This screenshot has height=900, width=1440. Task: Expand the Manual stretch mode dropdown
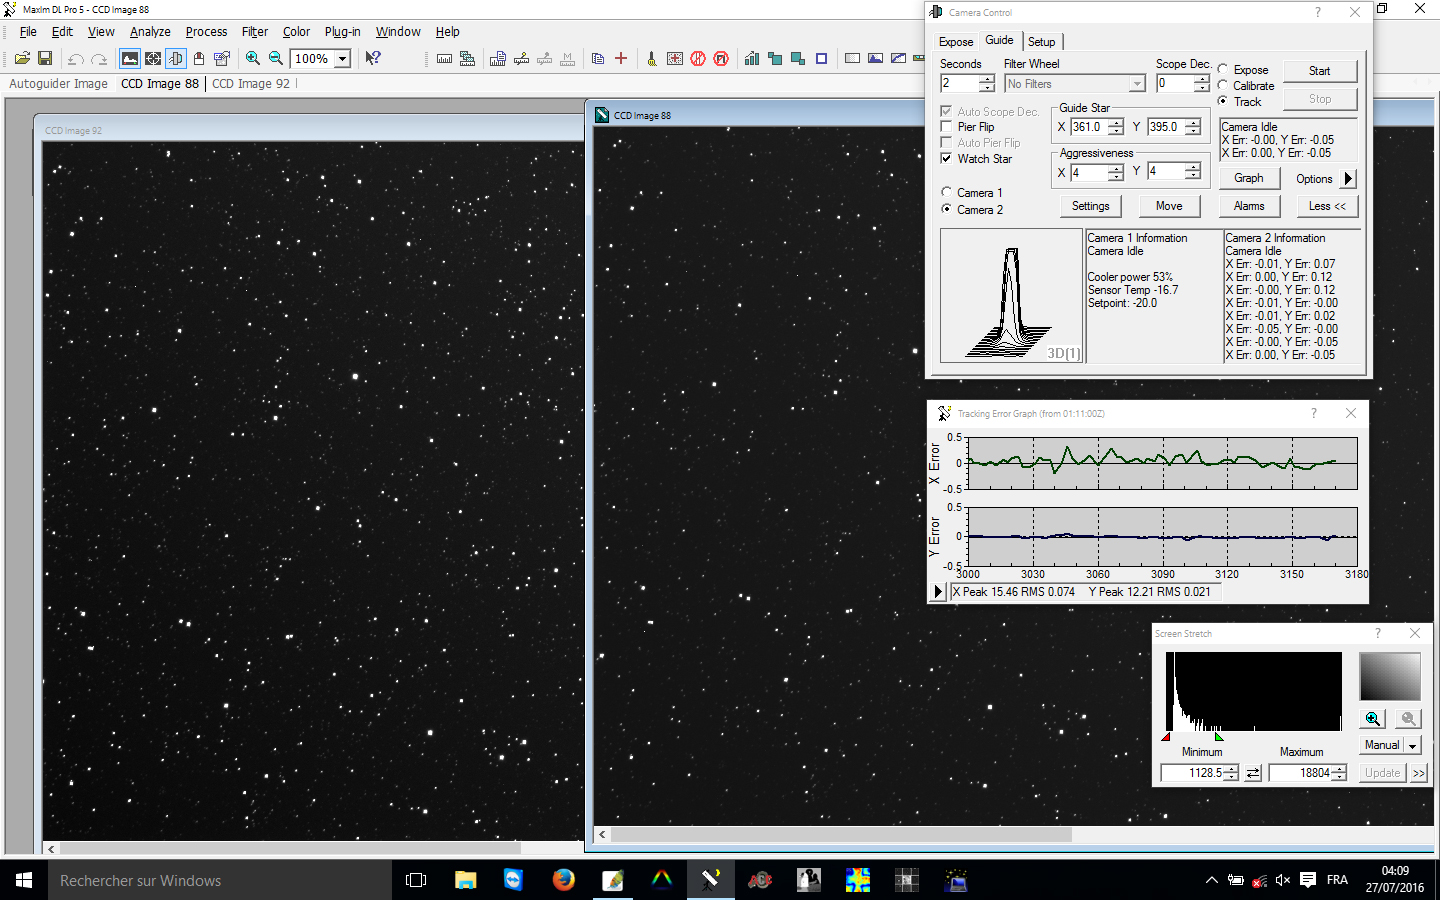[1412, 746]
